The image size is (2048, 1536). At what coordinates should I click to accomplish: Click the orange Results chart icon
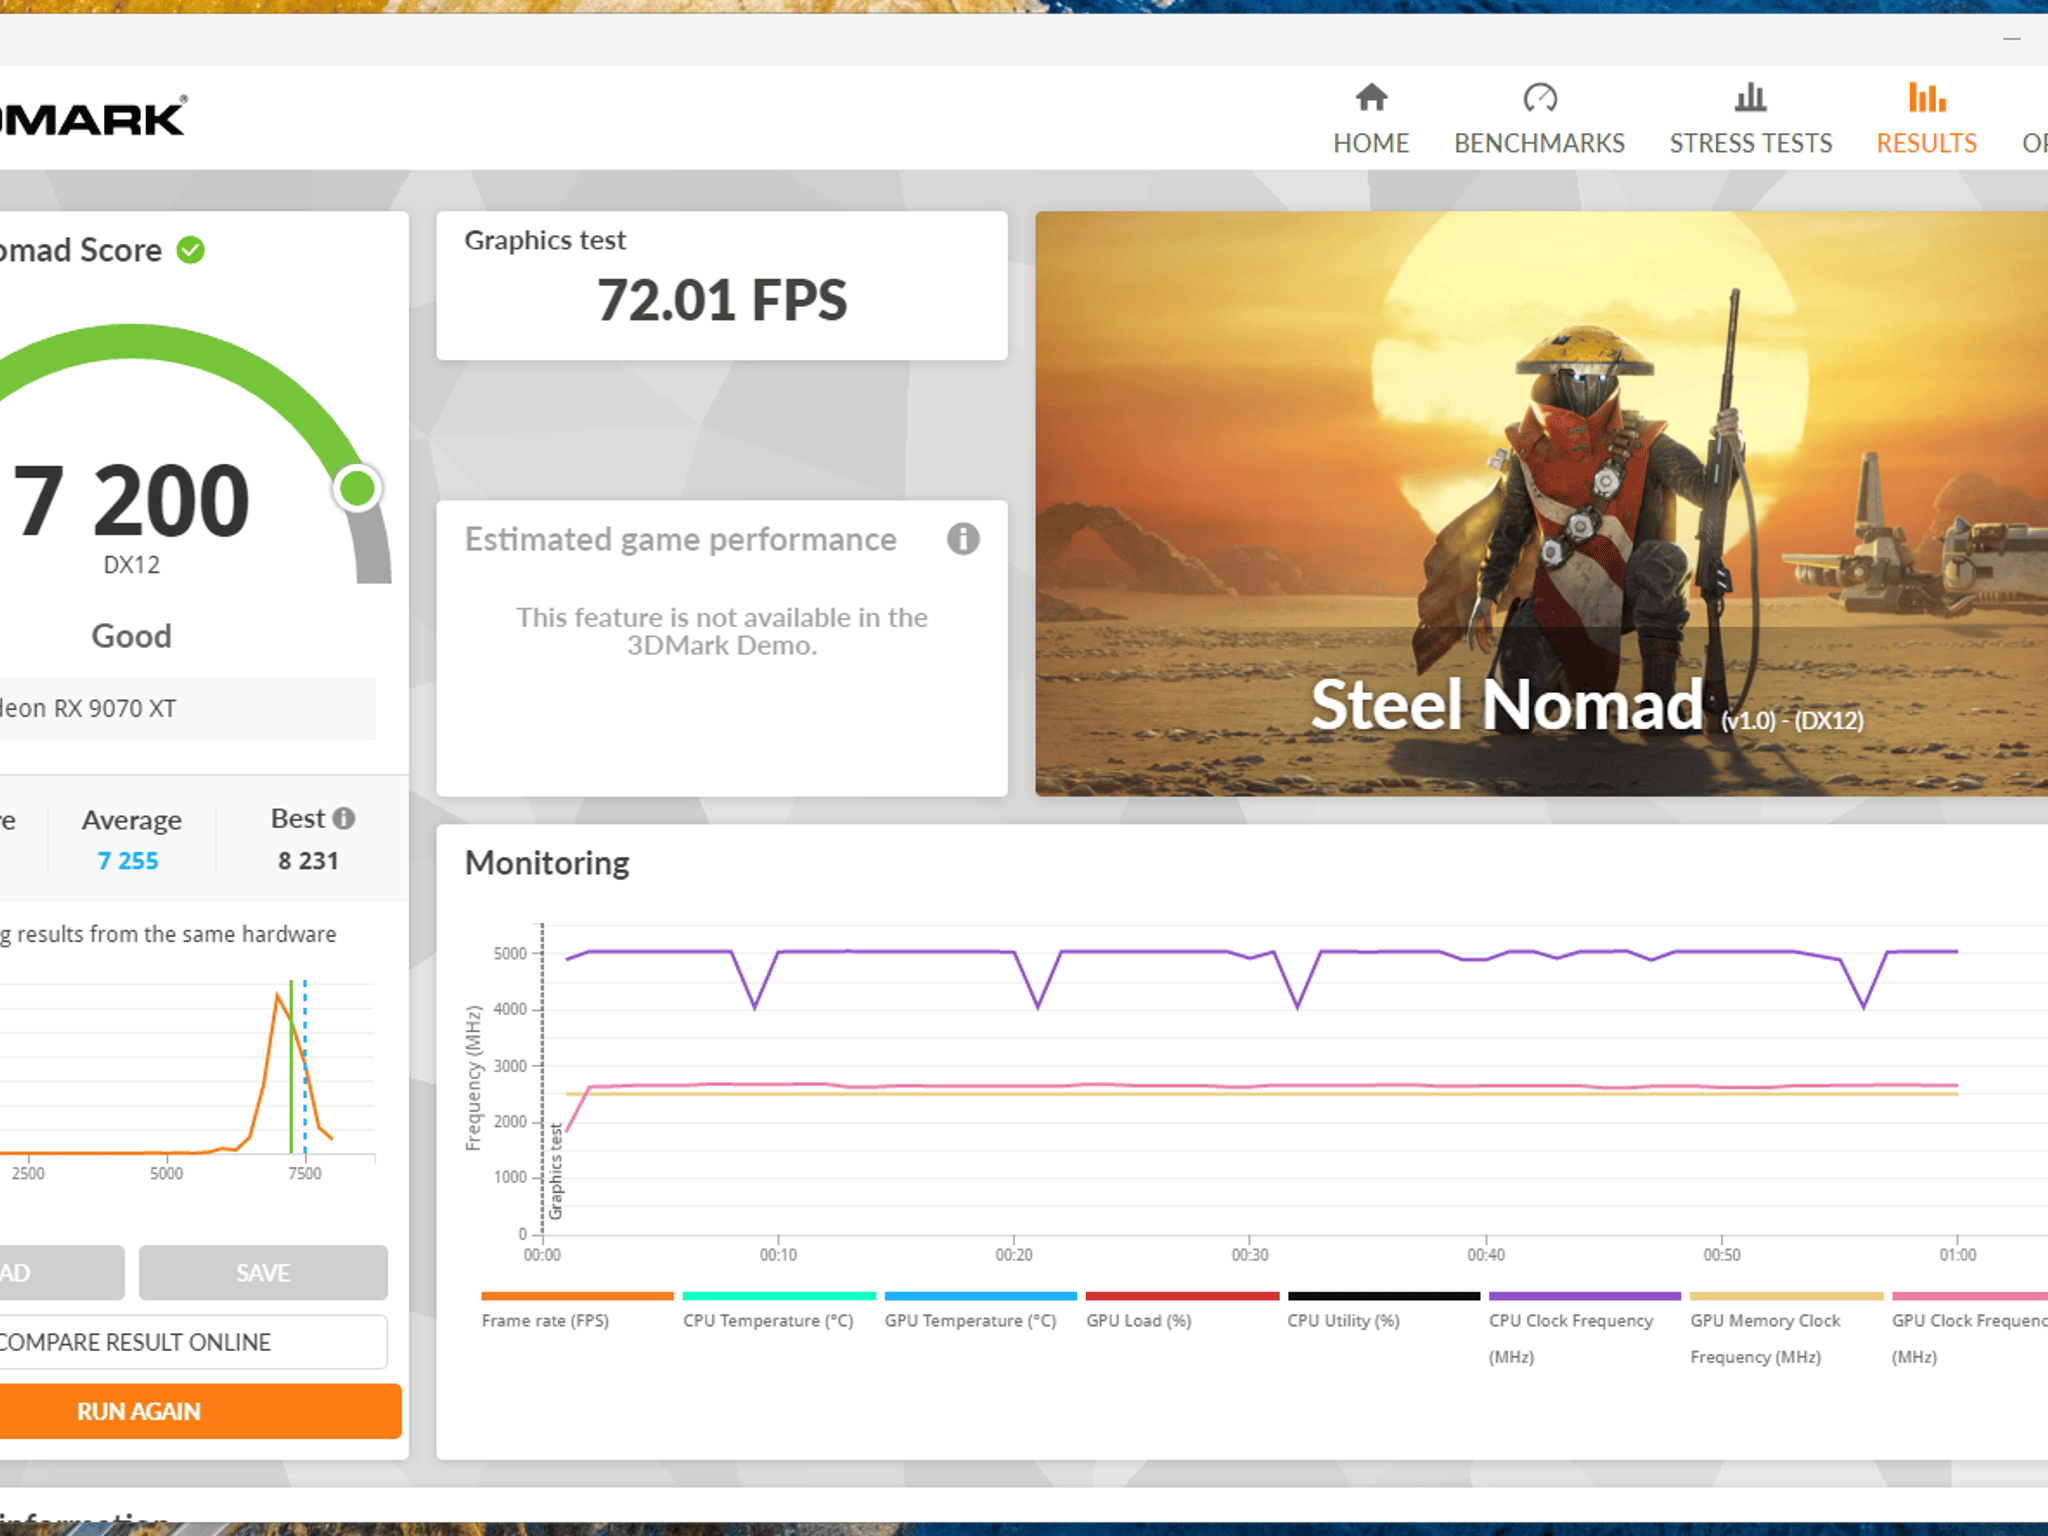pyautogui.click(x=1927, y=98)
